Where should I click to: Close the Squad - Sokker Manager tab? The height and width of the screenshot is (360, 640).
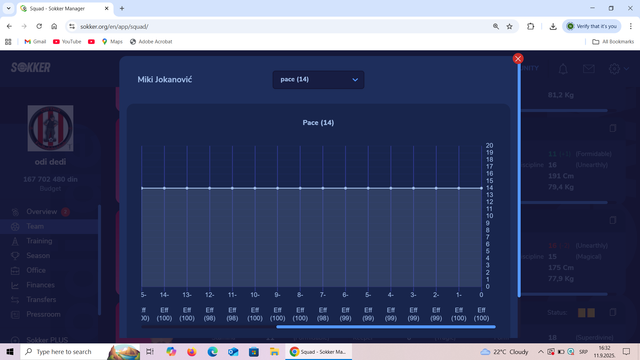(x=107, y=8)
